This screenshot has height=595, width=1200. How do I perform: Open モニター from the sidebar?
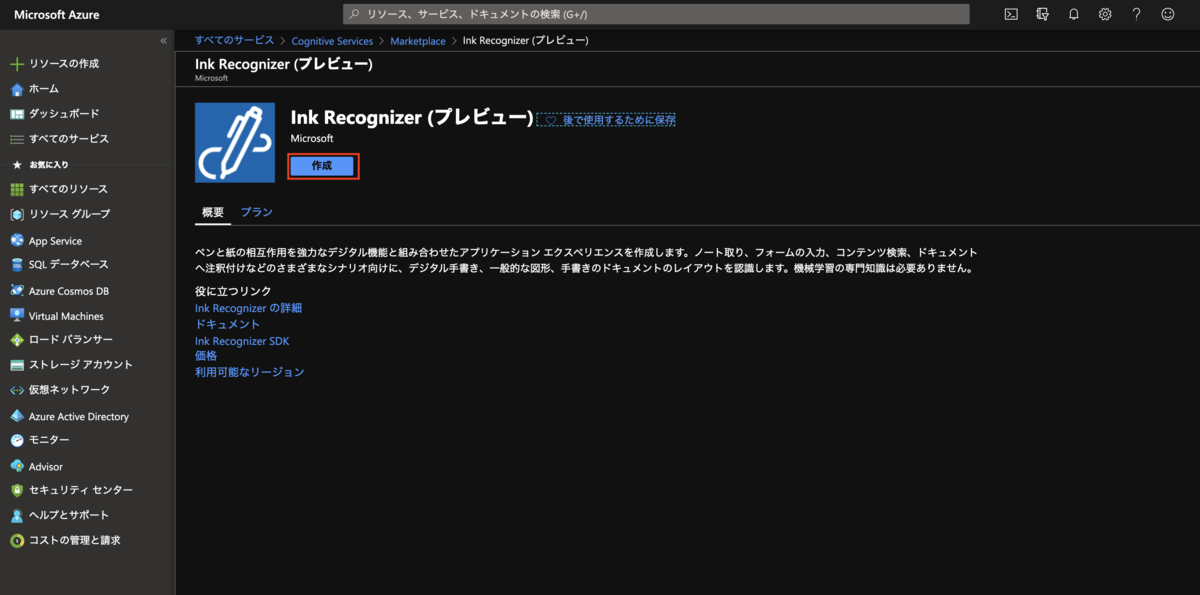pos(50,440)
